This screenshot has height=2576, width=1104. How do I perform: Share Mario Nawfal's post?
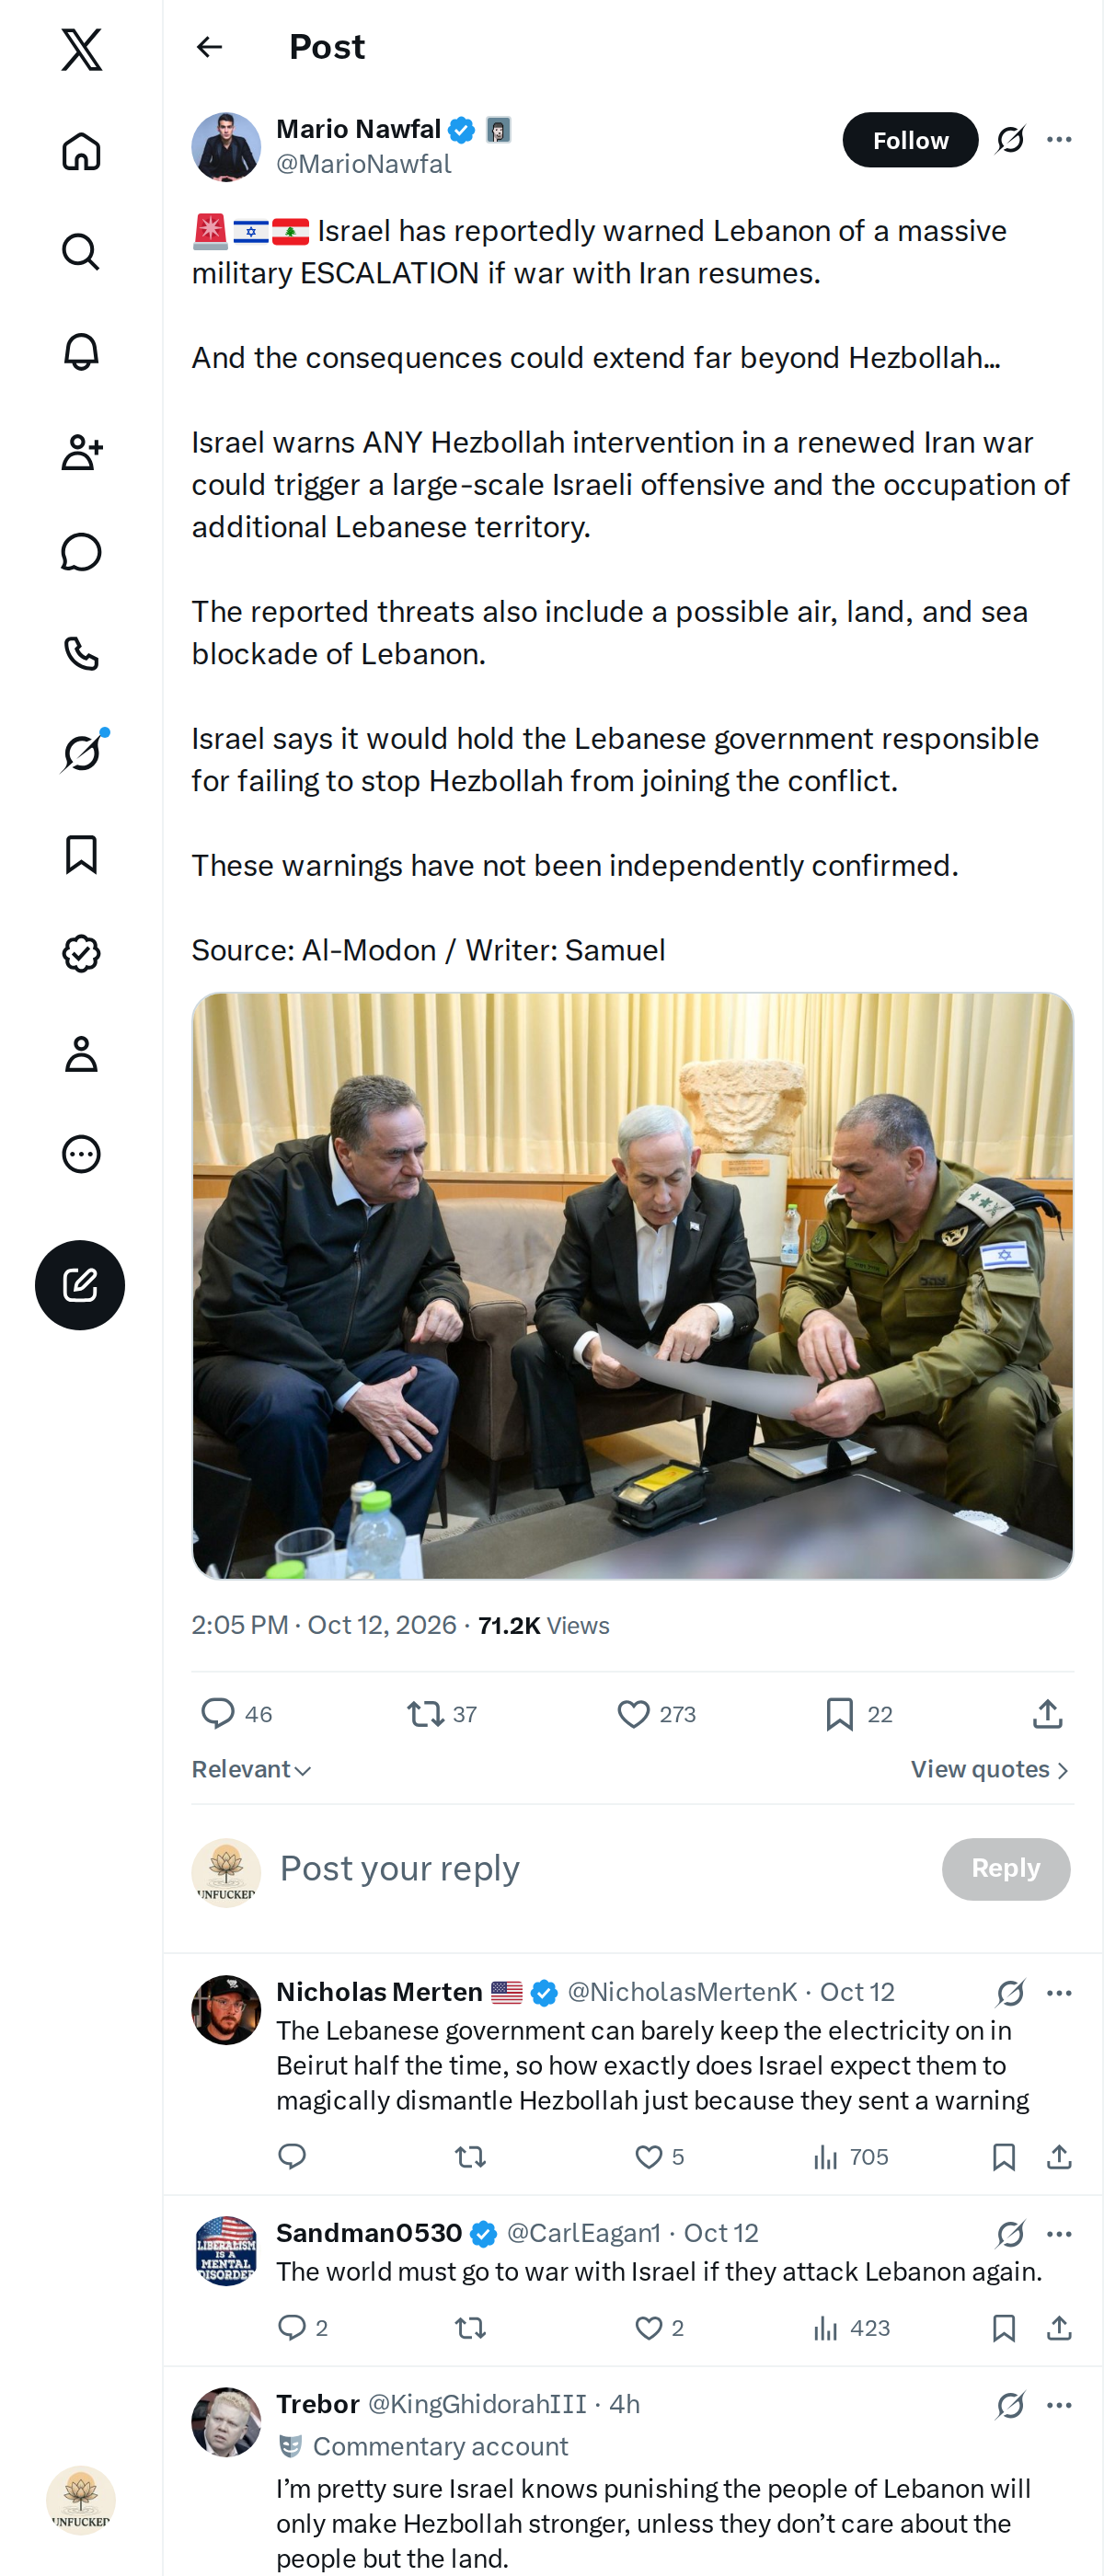coord(1047,1714)
